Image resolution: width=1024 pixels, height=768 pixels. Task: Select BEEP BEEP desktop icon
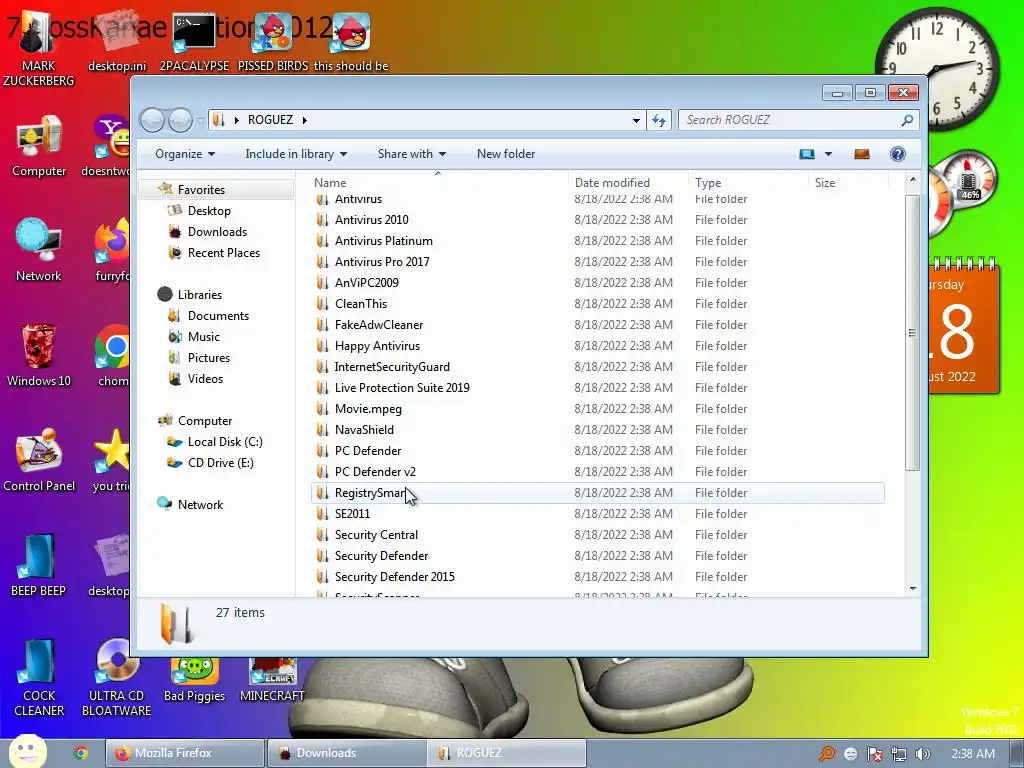point(39,566)
